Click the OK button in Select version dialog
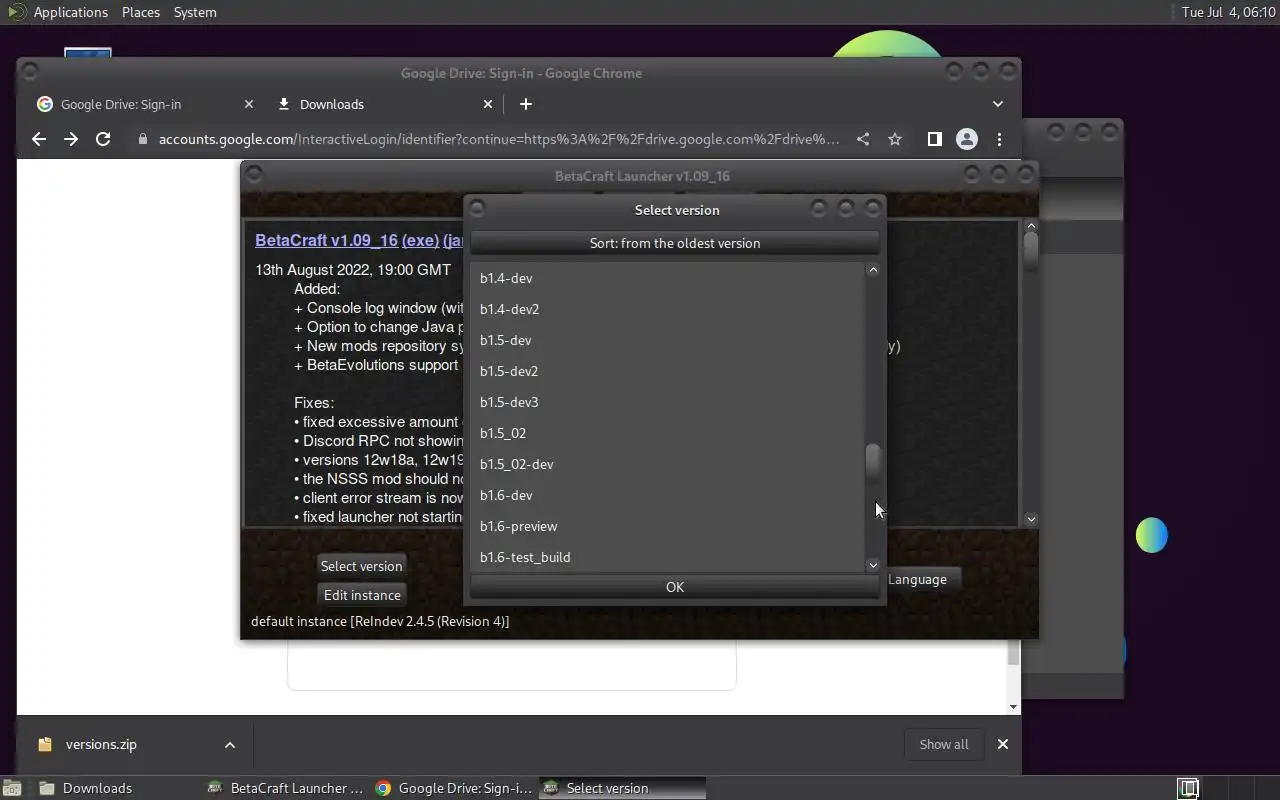The height and width of the screenshot is (800, 1280). click(675, 587)
